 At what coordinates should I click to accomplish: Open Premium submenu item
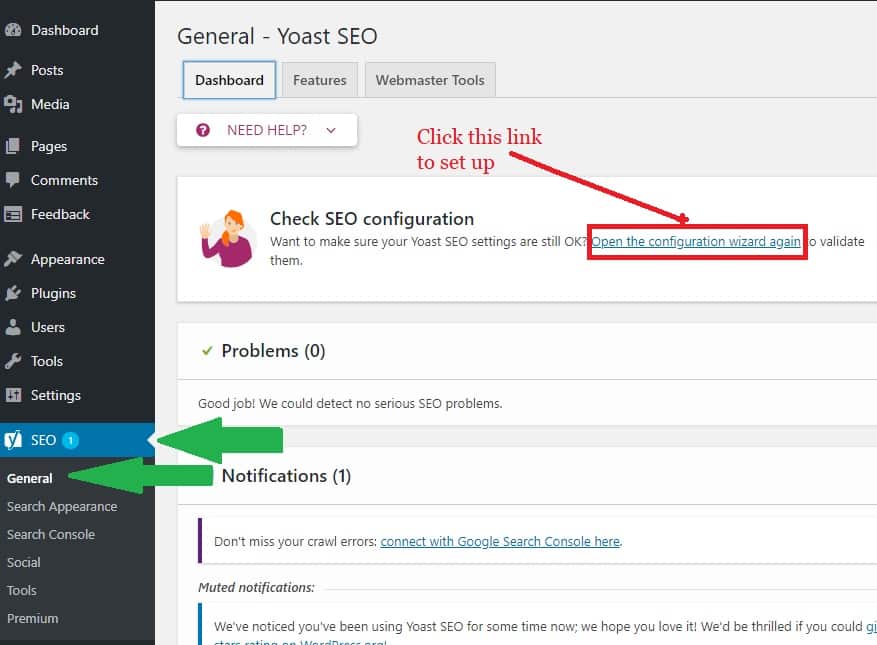pos(32,618)
